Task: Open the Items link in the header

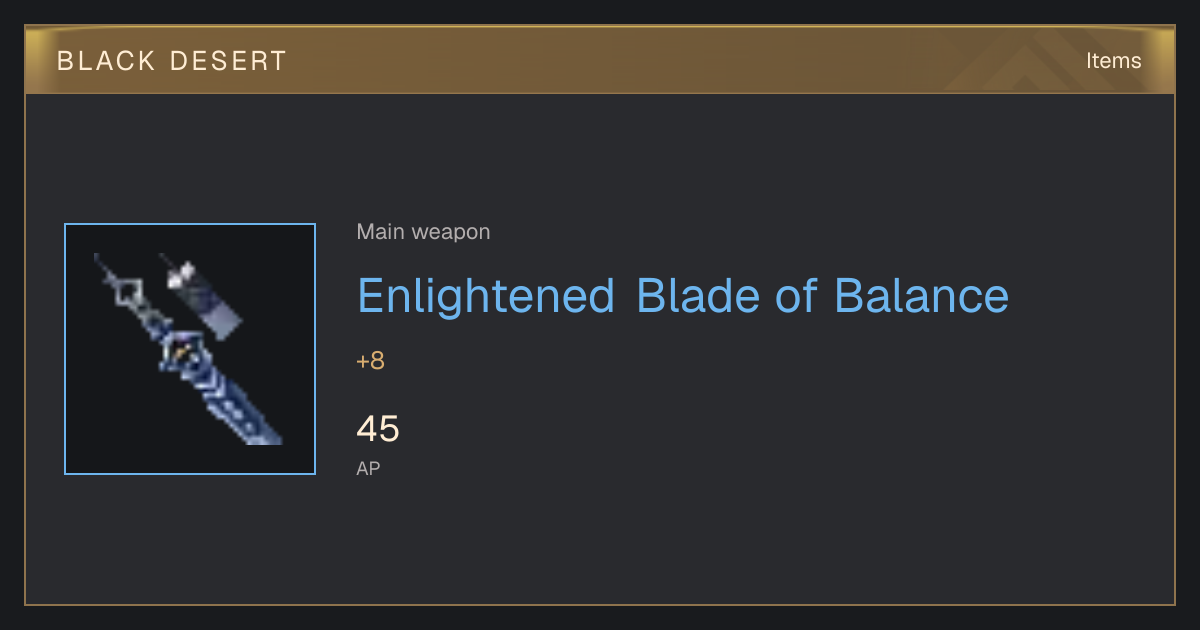Action: coord(1113,61)
